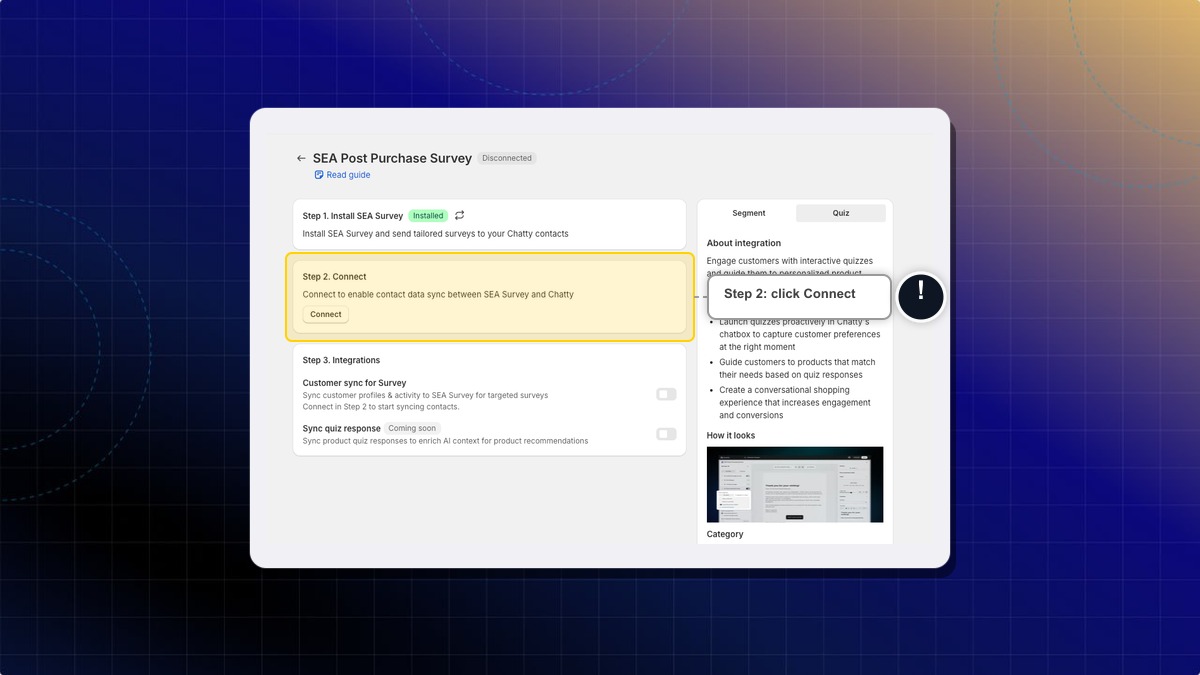Image resolution: width=1200 pixels, height=675 pixels.
Task: Click the About integration heading
Action: (744, 243)
